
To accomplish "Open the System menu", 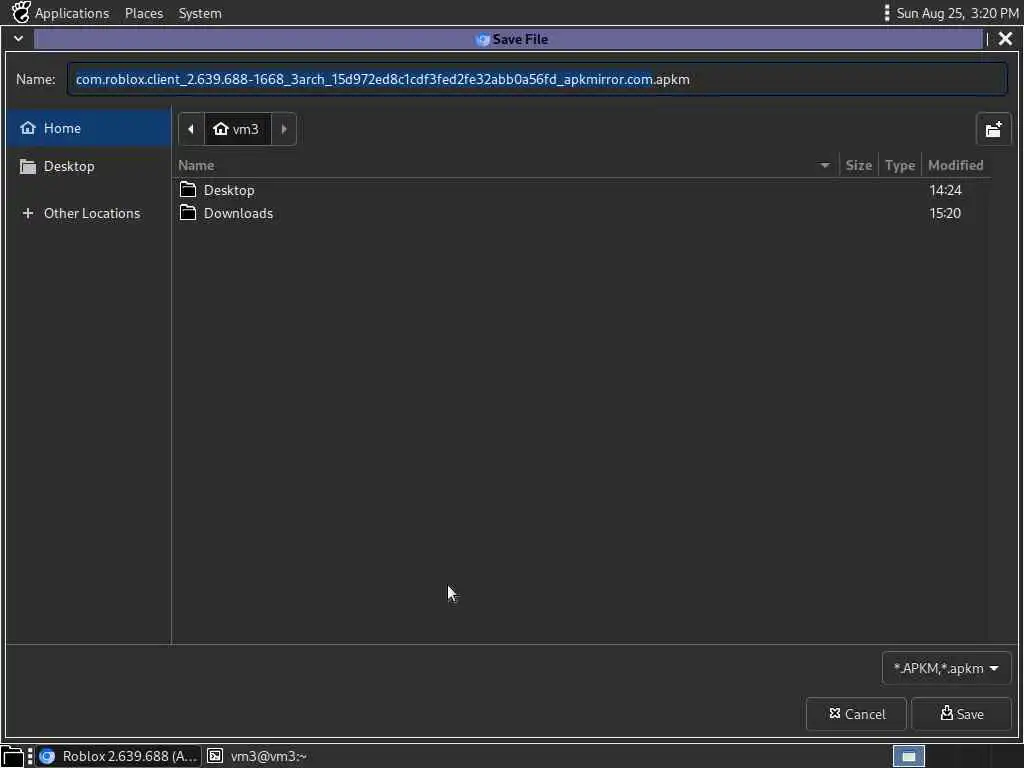I will pos(200,13).
